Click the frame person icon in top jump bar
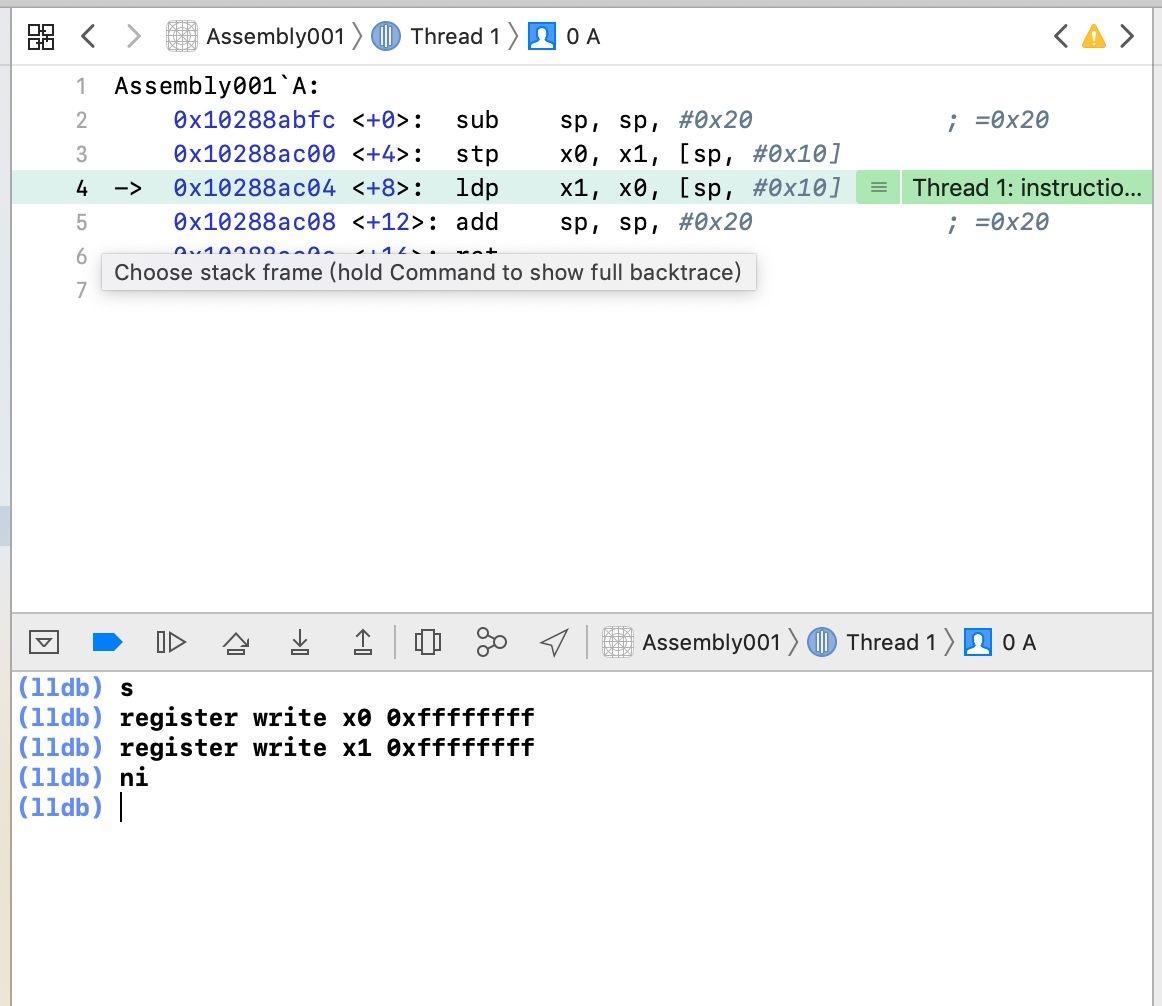 tap(542, 36)
